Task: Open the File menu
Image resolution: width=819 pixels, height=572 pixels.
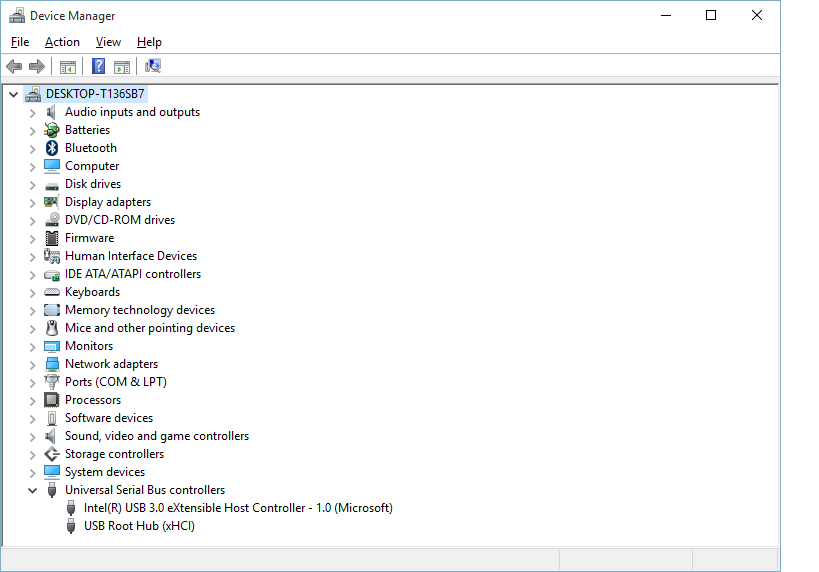Action: click(20, 42)
